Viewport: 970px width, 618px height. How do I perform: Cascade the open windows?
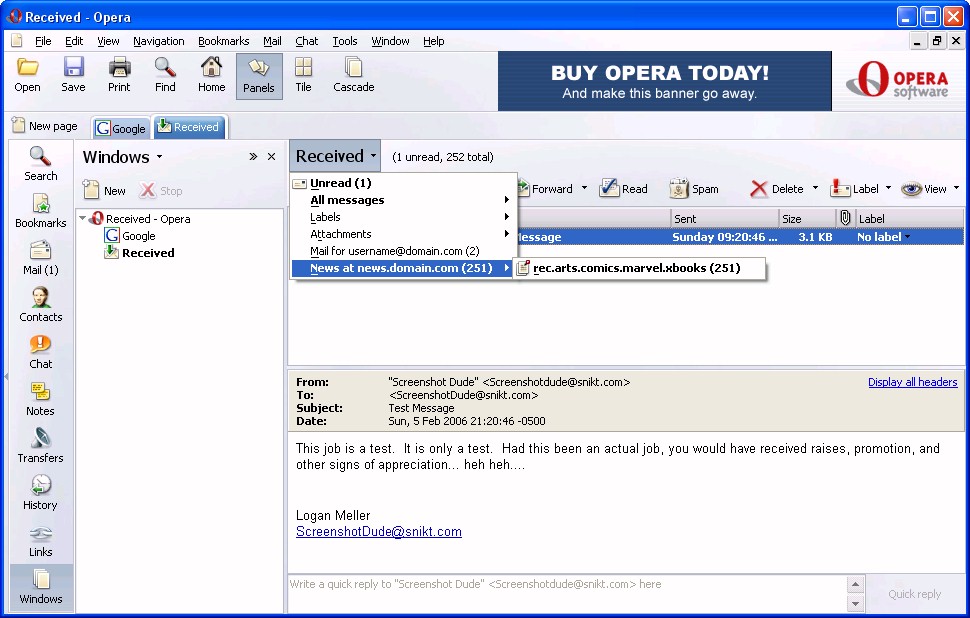coord(354,75)
